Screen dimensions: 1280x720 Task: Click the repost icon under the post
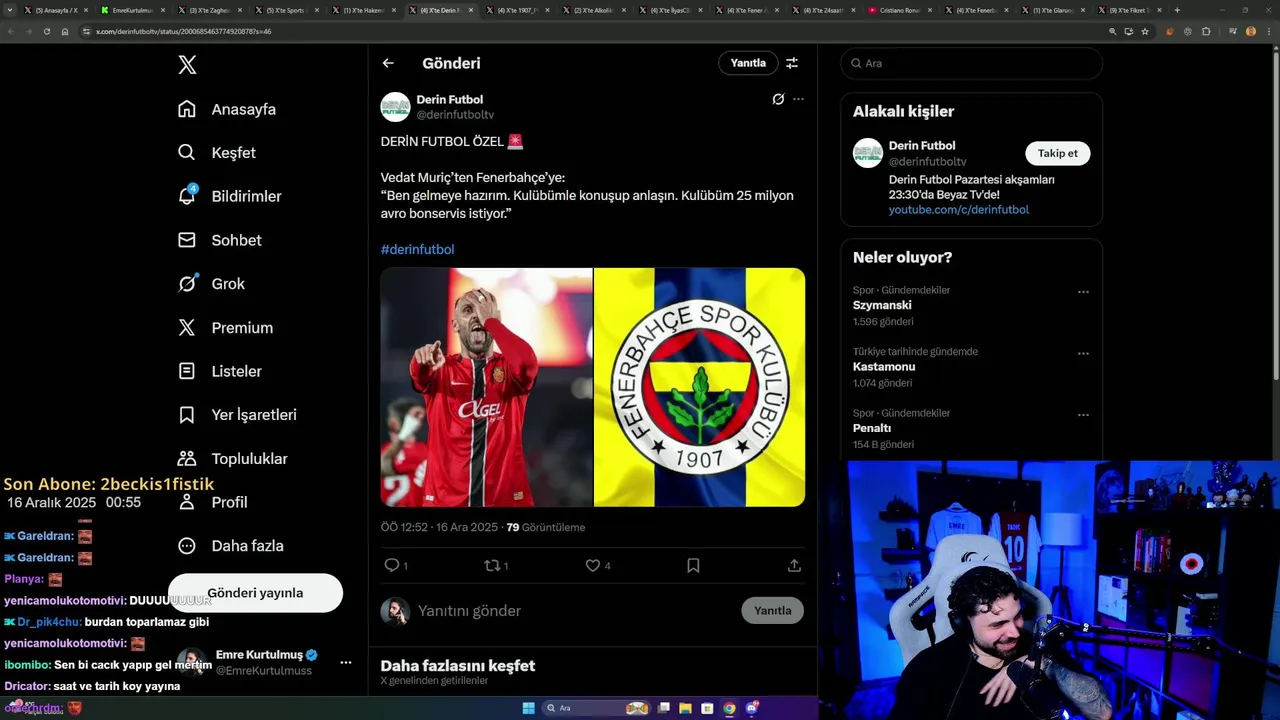(x=491, y=565)
